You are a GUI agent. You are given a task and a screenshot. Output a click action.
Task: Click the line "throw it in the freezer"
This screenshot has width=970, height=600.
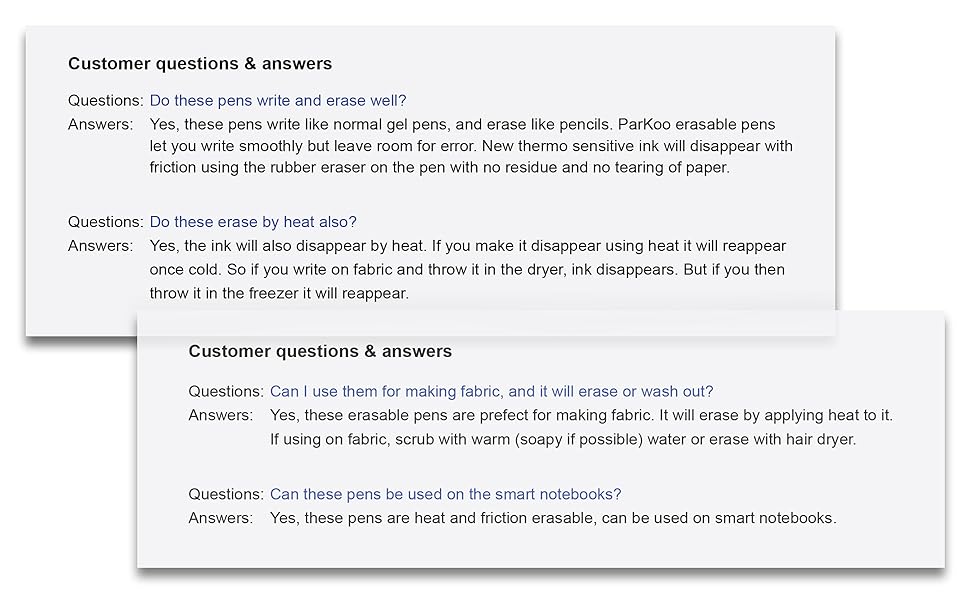point(279,293)
